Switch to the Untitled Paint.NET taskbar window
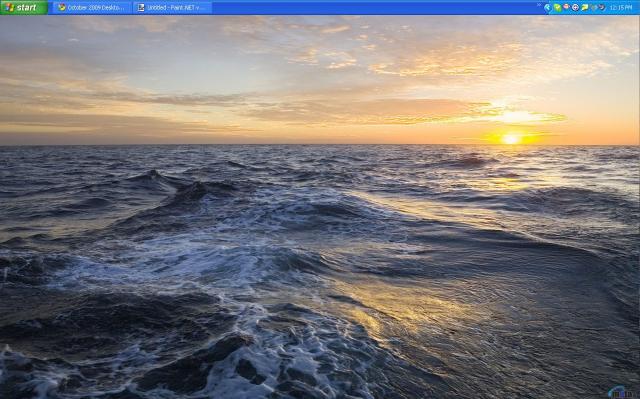The width and height of the screenshot is (640, 399). click(x=172, y=7)
